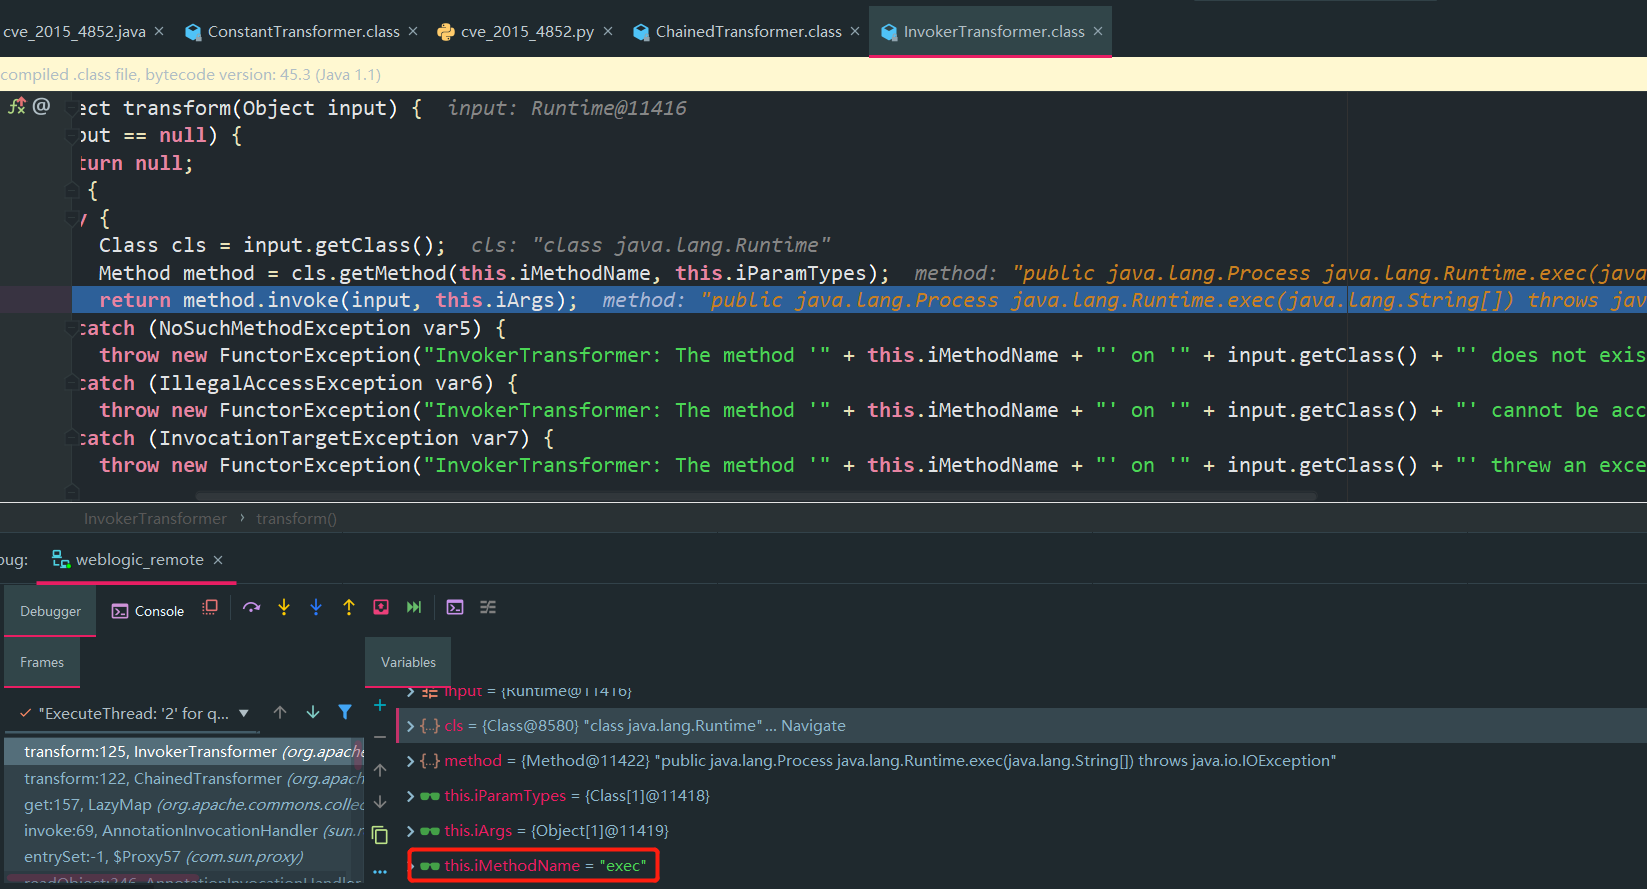Click Step Out up arrow
1647x889 pixels.
[349, 608]
